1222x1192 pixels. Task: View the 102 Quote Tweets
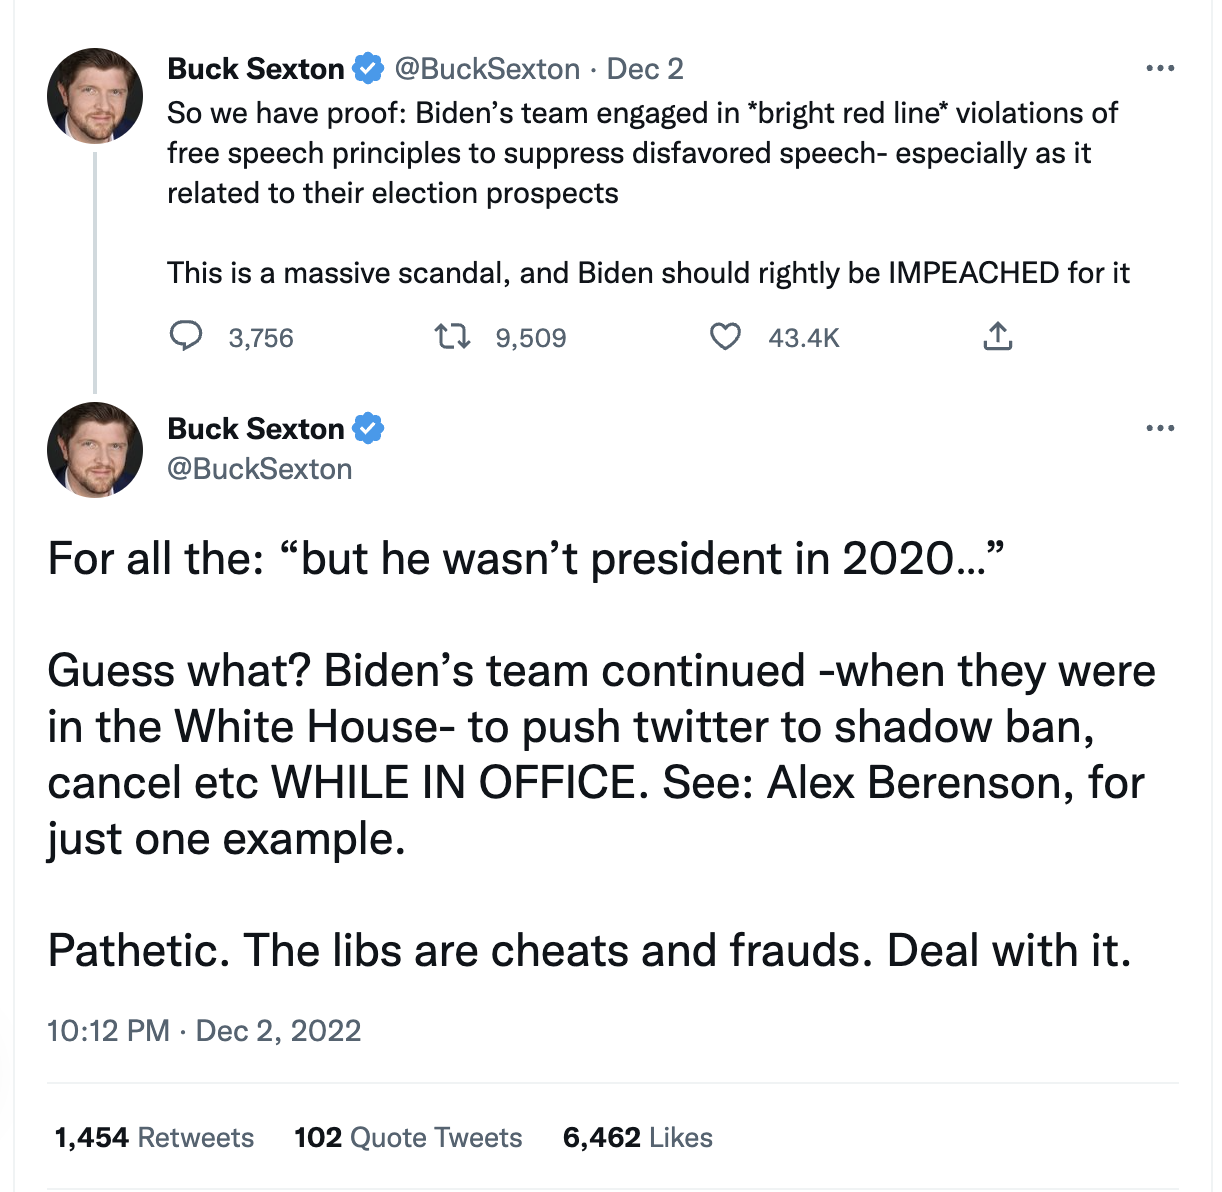(408, 1137)
